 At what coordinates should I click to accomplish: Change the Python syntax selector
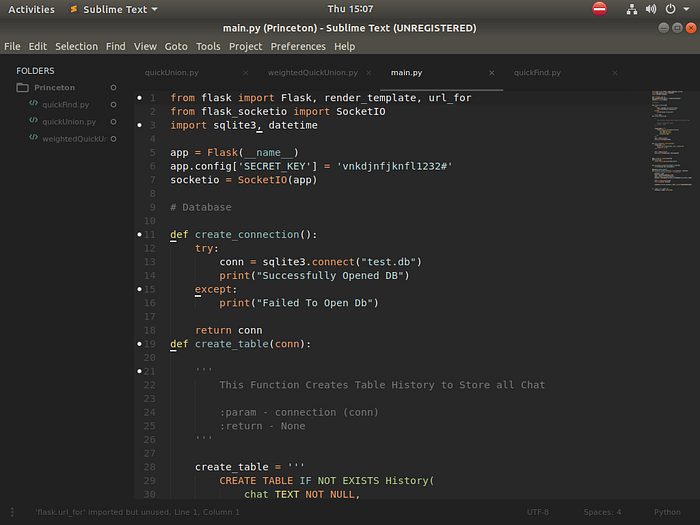tap(667, 512)
